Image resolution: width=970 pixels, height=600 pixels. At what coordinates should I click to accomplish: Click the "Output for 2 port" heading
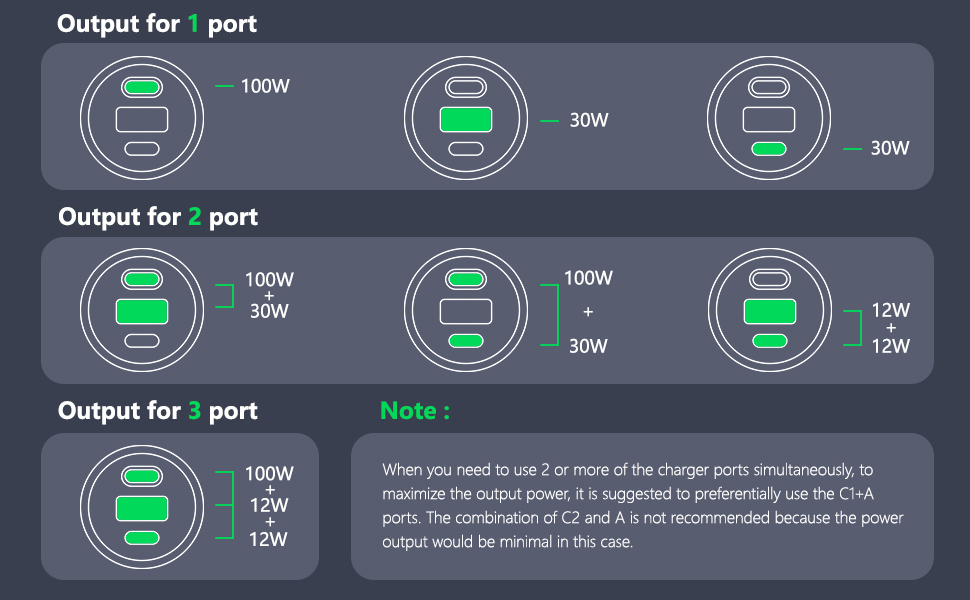pyautogui.click(x=158, y=216)
